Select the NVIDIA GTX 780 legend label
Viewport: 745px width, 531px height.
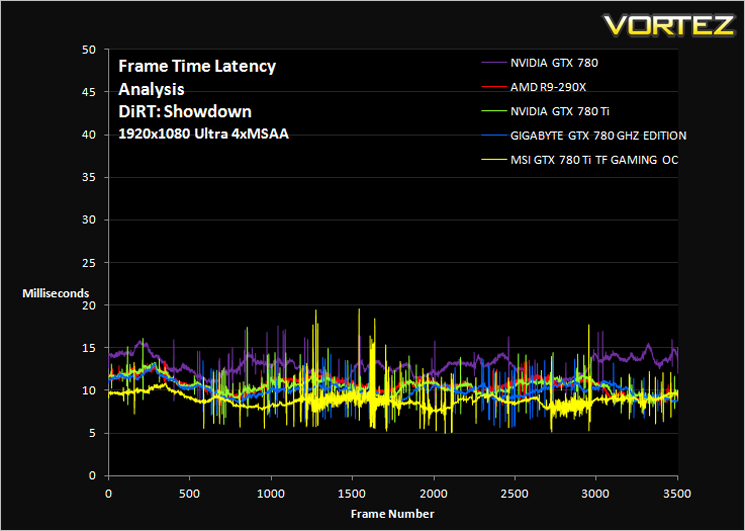click(x=554, y=63)
